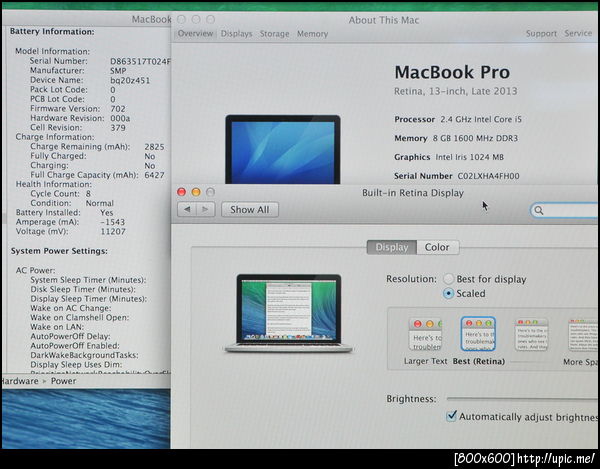
Task: Switch to the Displays tab
Action: (x=236, y=34)
